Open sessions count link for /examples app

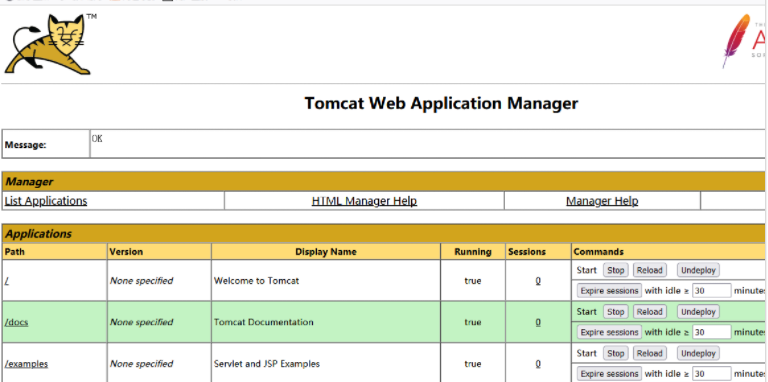click(538, 364)
